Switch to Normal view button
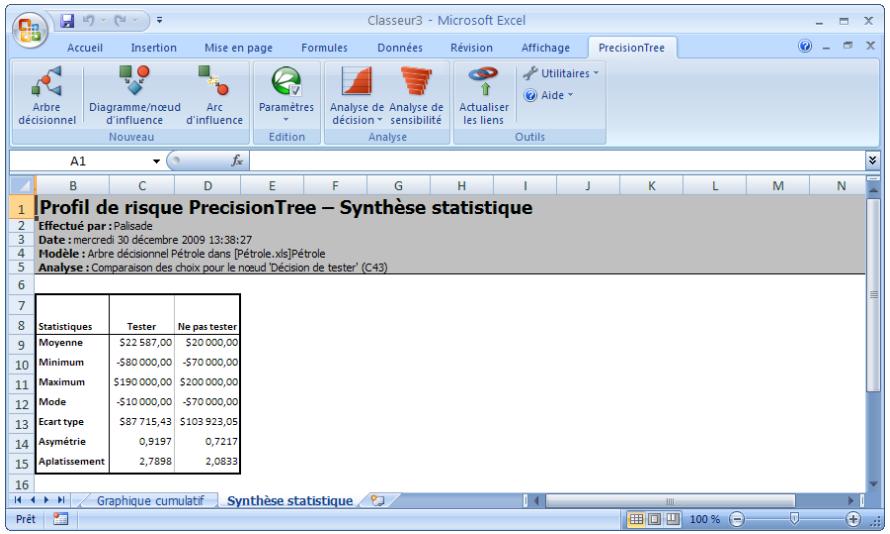Screen dimensions: 890x534 click(x=636, y=519)
